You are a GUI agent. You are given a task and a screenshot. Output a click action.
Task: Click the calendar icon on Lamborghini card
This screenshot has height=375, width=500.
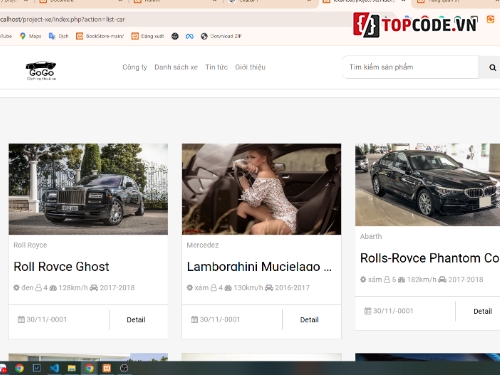coord(194,319)
